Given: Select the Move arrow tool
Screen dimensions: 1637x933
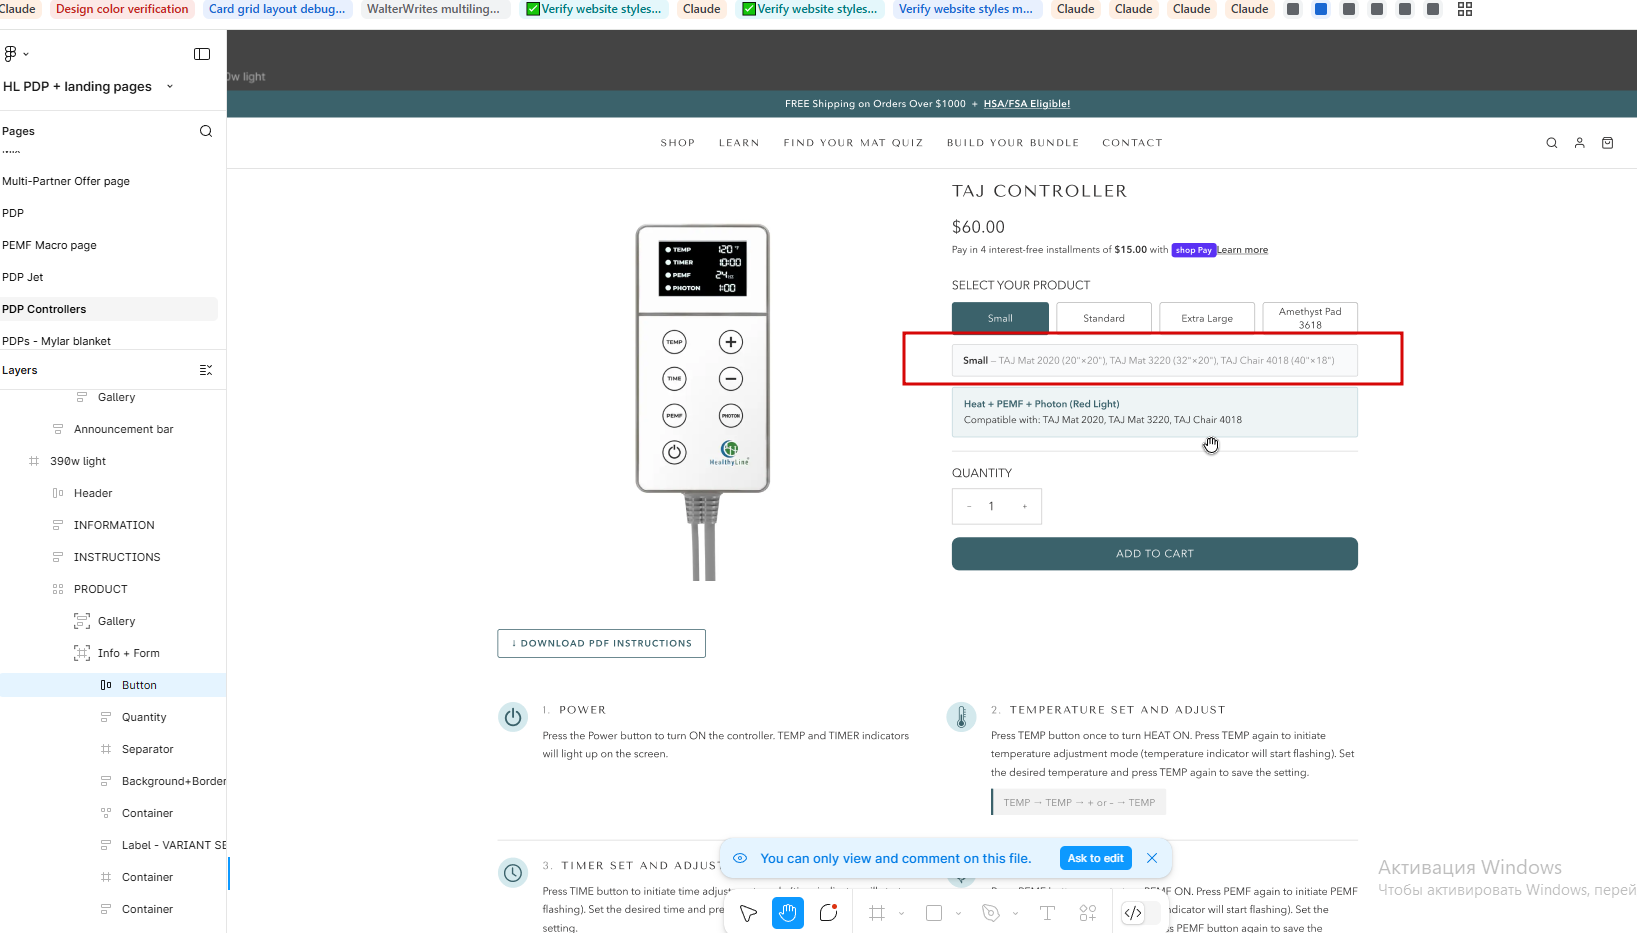Looking at the screenshot, I should pos(748,913).
